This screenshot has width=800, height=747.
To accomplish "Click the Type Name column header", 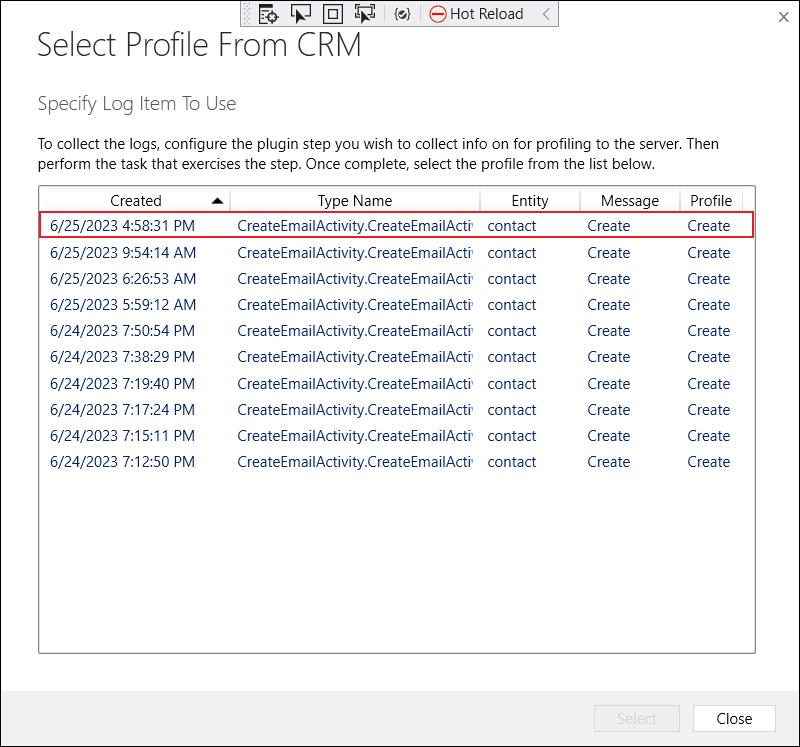I will (355, 201).
